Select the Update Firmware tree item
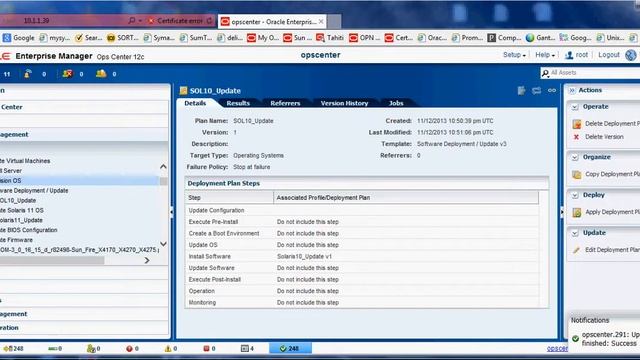Image resolution: width=640 pixels, height=360 pixels. tap(16, 240)
